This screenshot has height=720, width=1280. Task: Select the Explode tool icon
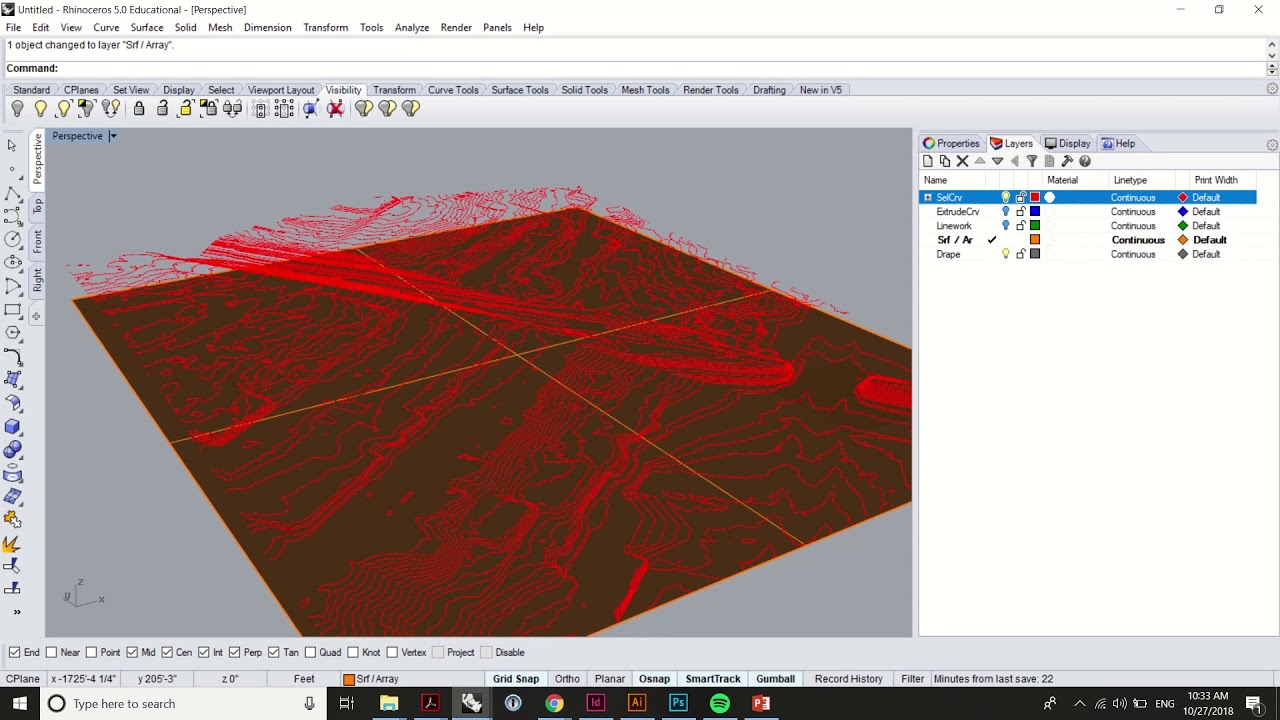(13, 544)
